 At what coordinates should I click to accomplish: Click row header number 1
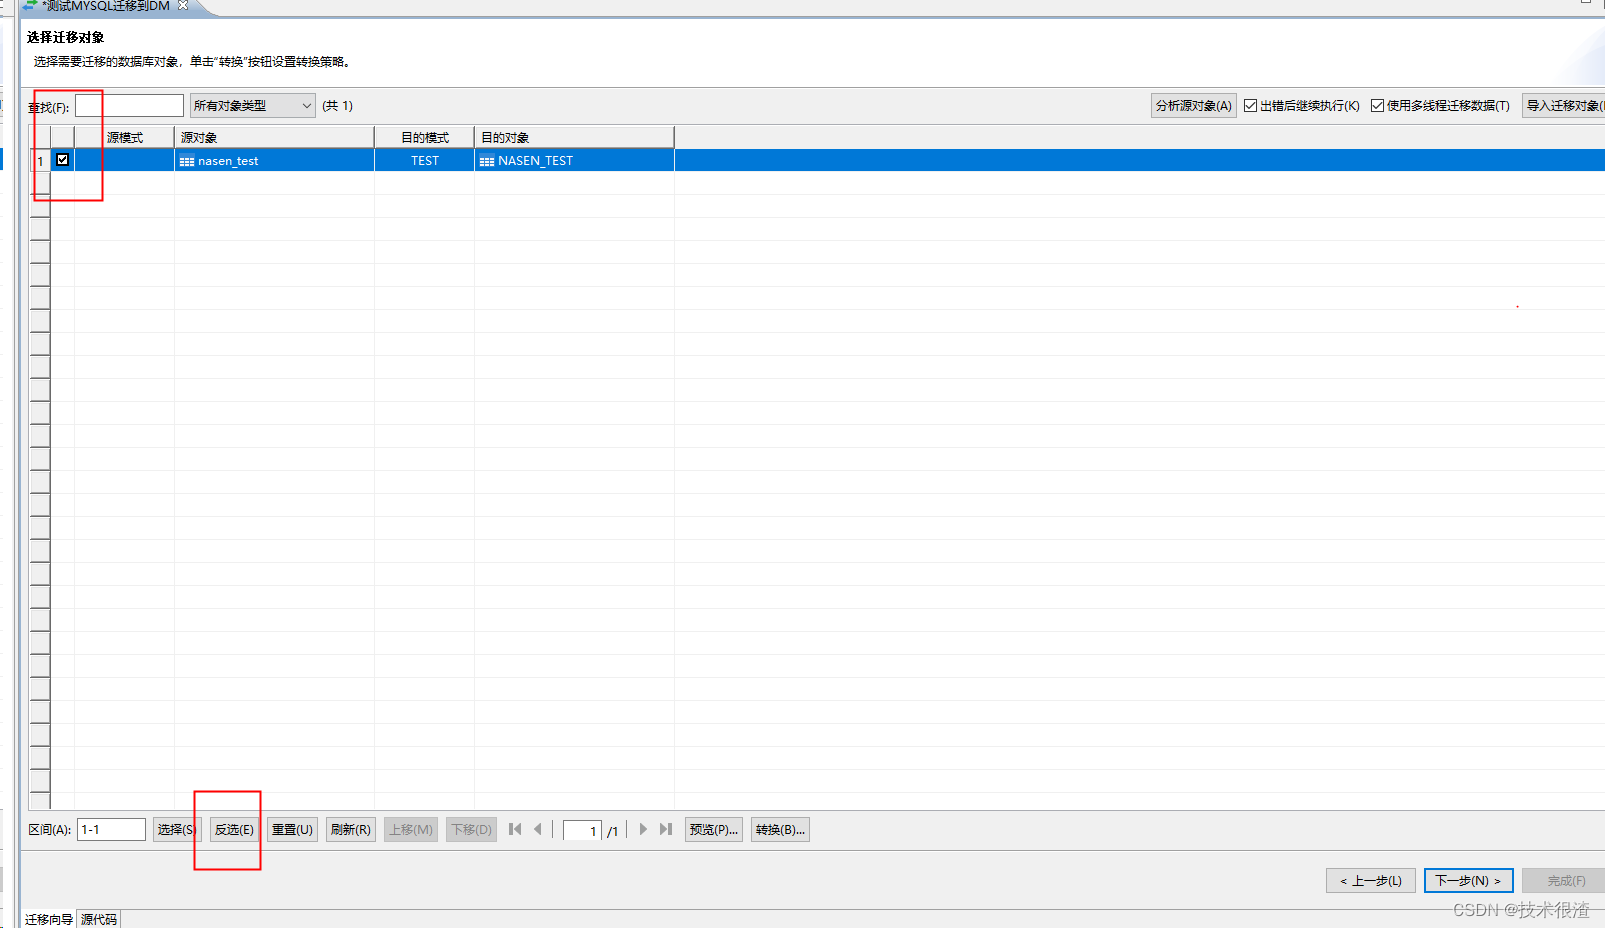(x=40, y=160)
